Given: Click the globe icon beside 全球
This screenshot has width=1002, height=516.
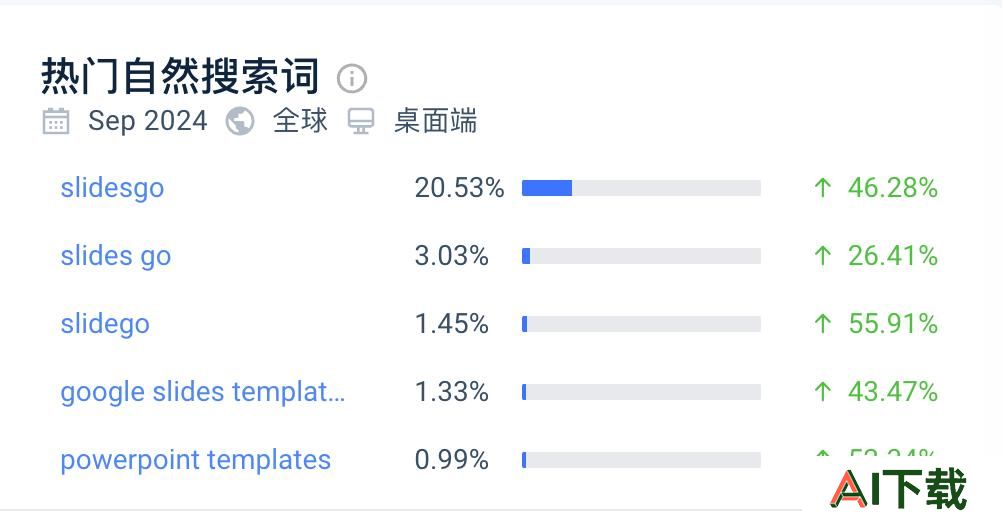Looking at the screenshot, I should (x=240, y=121).
